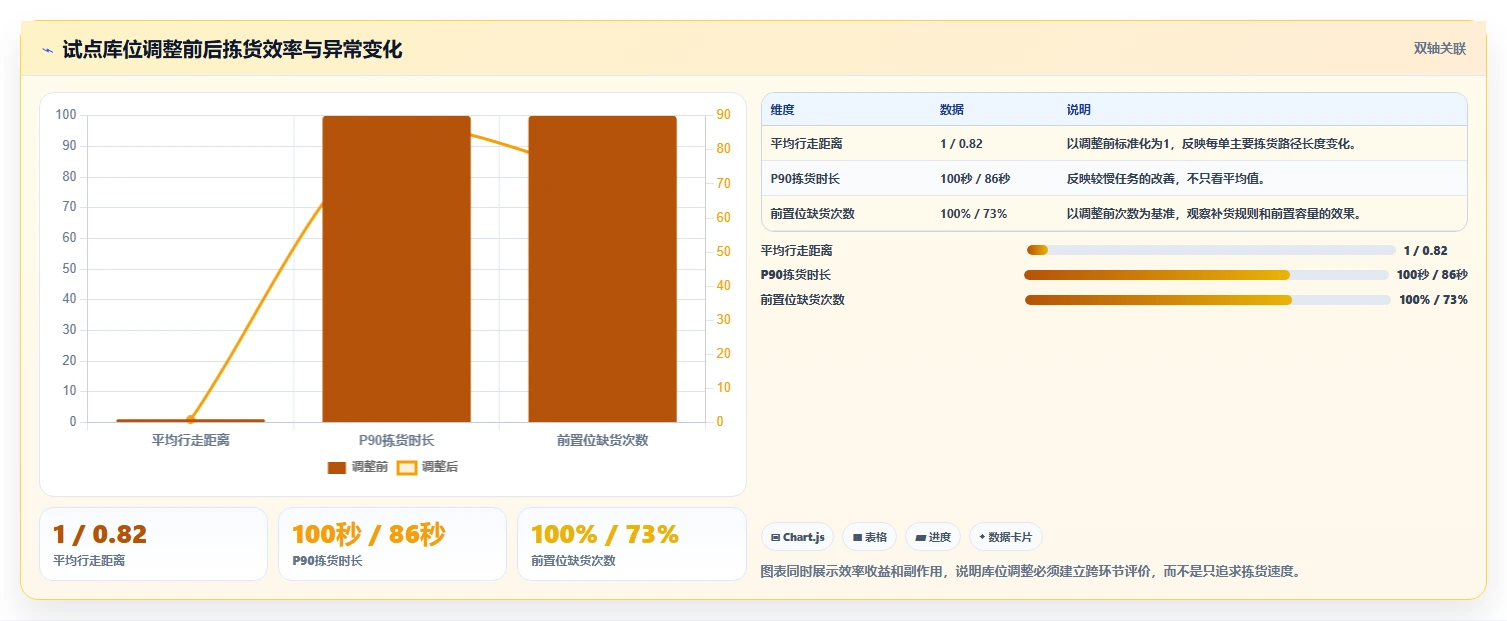
Task: Click the chart title 试点库位调整前后拣货效率与异常变化
Action: pyautogui.click(x=232, y=50)
